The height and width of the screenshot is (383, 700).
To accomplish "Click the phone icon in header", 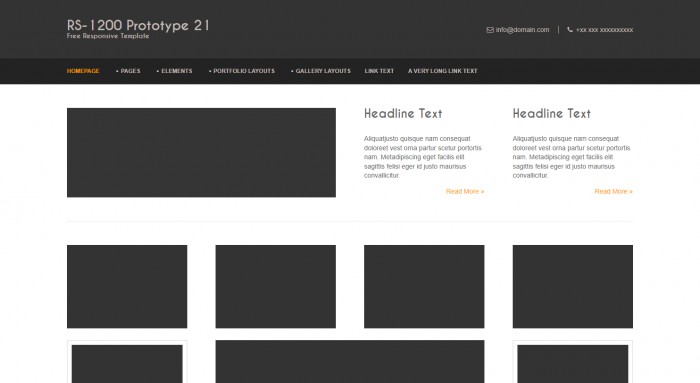I will pos(570,29).
